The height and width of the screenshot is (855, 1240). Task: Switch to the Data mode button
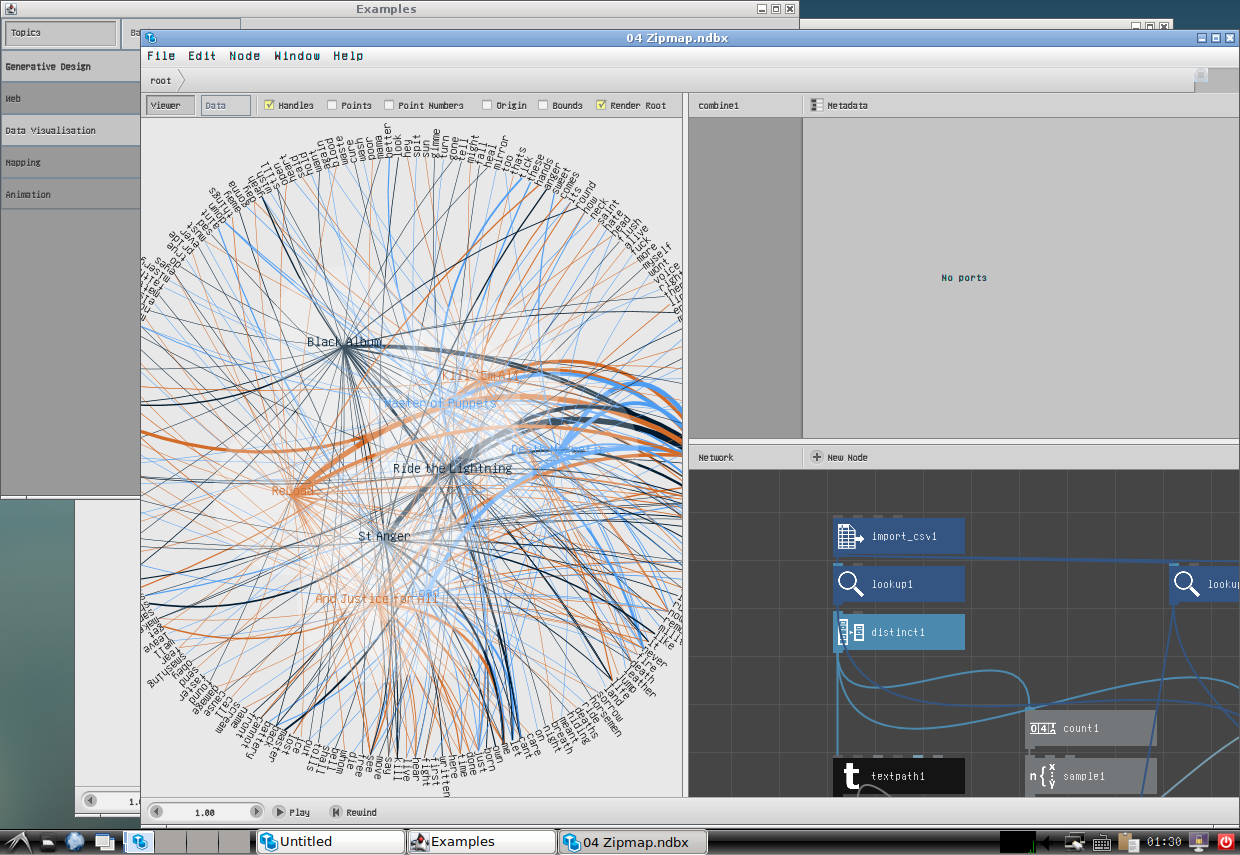click(226, 105)
